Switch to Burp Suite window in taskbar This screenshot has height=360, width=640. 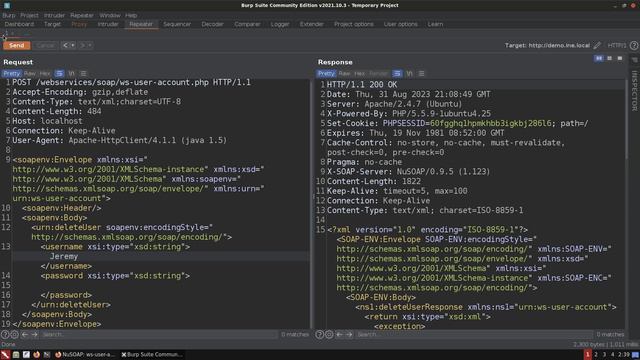coord(152,355)
